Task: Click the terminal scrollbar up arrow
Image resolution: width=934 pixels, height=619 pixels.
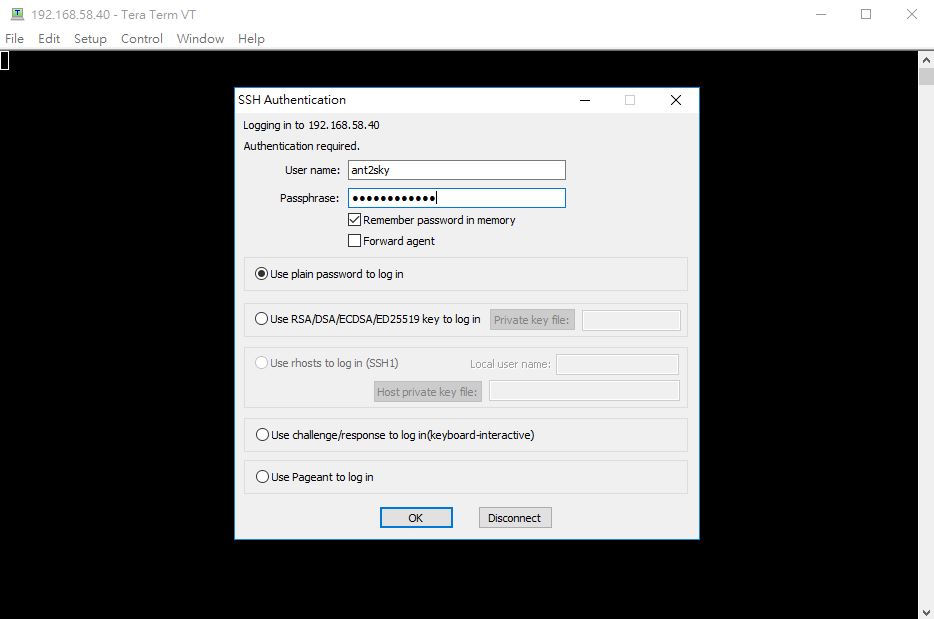Action: pos(926,60)
